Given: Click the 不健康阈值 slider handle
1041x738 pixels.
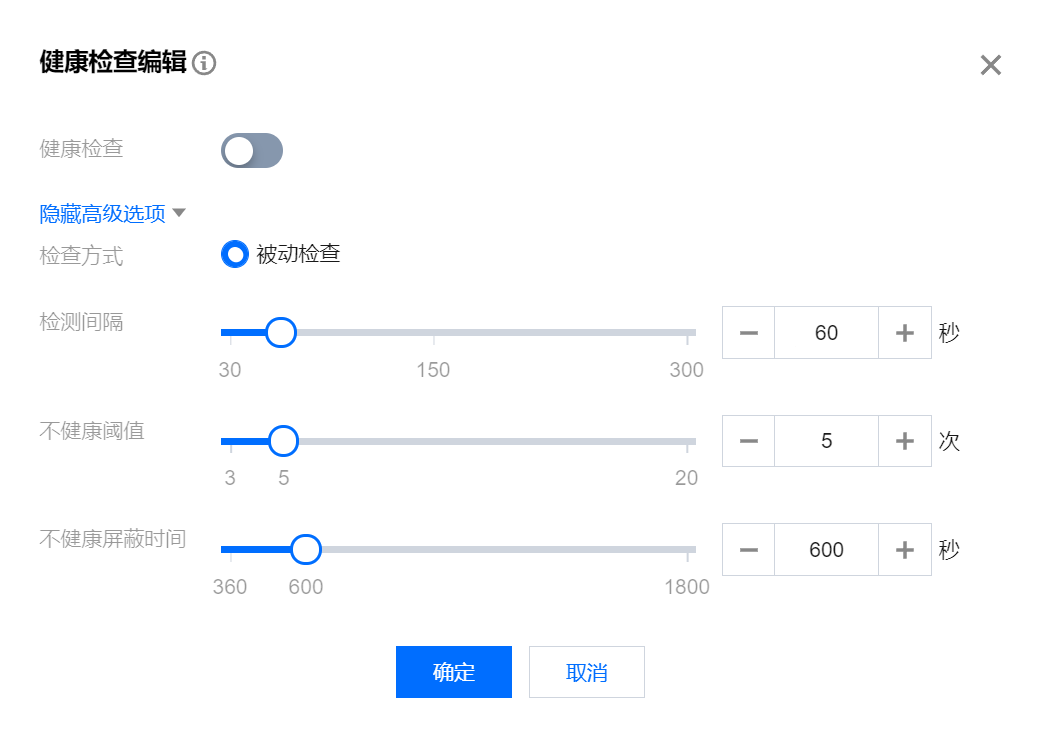Looking at the screenshot, I should 284,441.
